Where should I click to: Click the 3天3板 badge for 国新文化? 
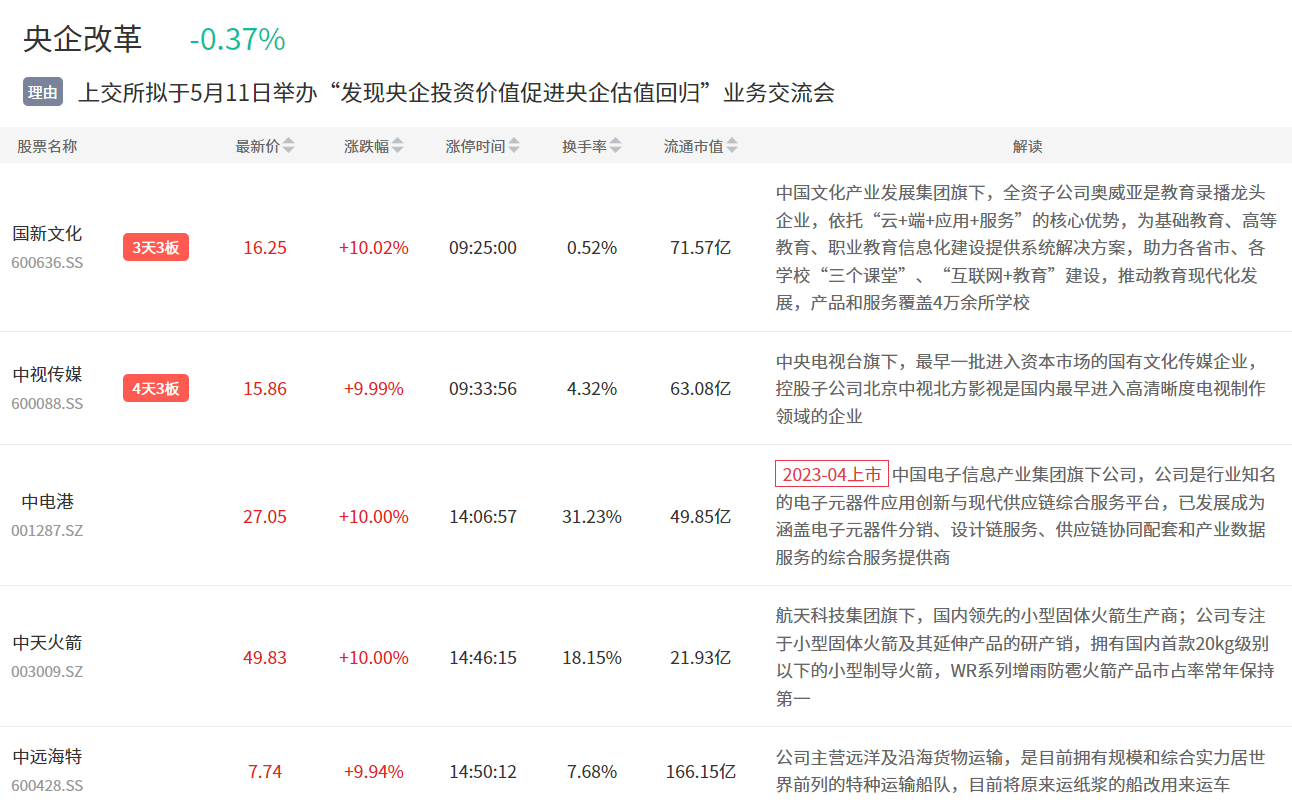click(x=156, y=247)
